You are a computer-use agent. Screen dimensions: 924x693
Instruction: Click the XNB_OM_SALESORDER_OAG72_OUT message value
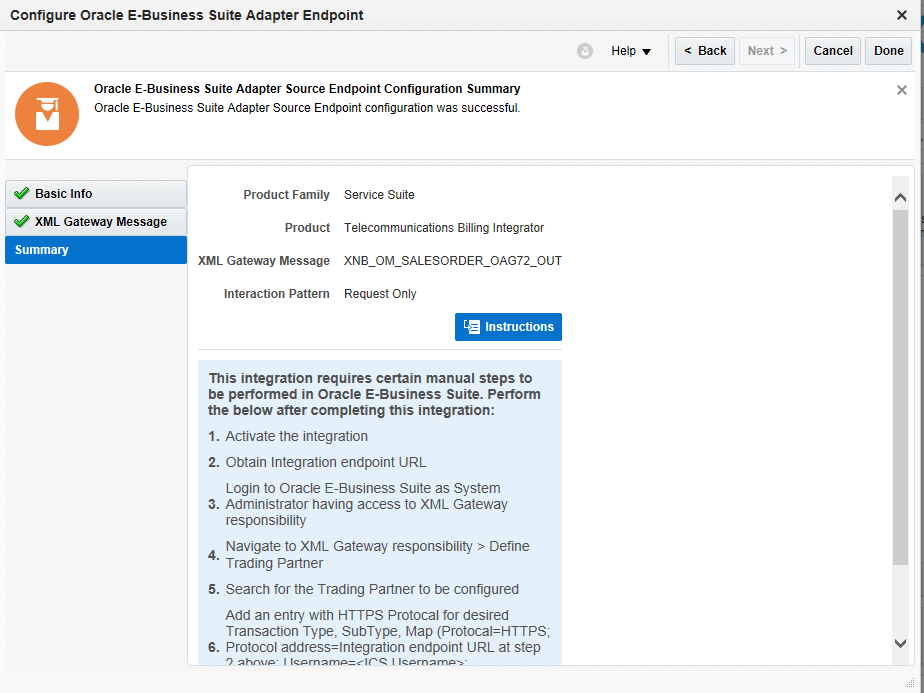coord(453,260)
